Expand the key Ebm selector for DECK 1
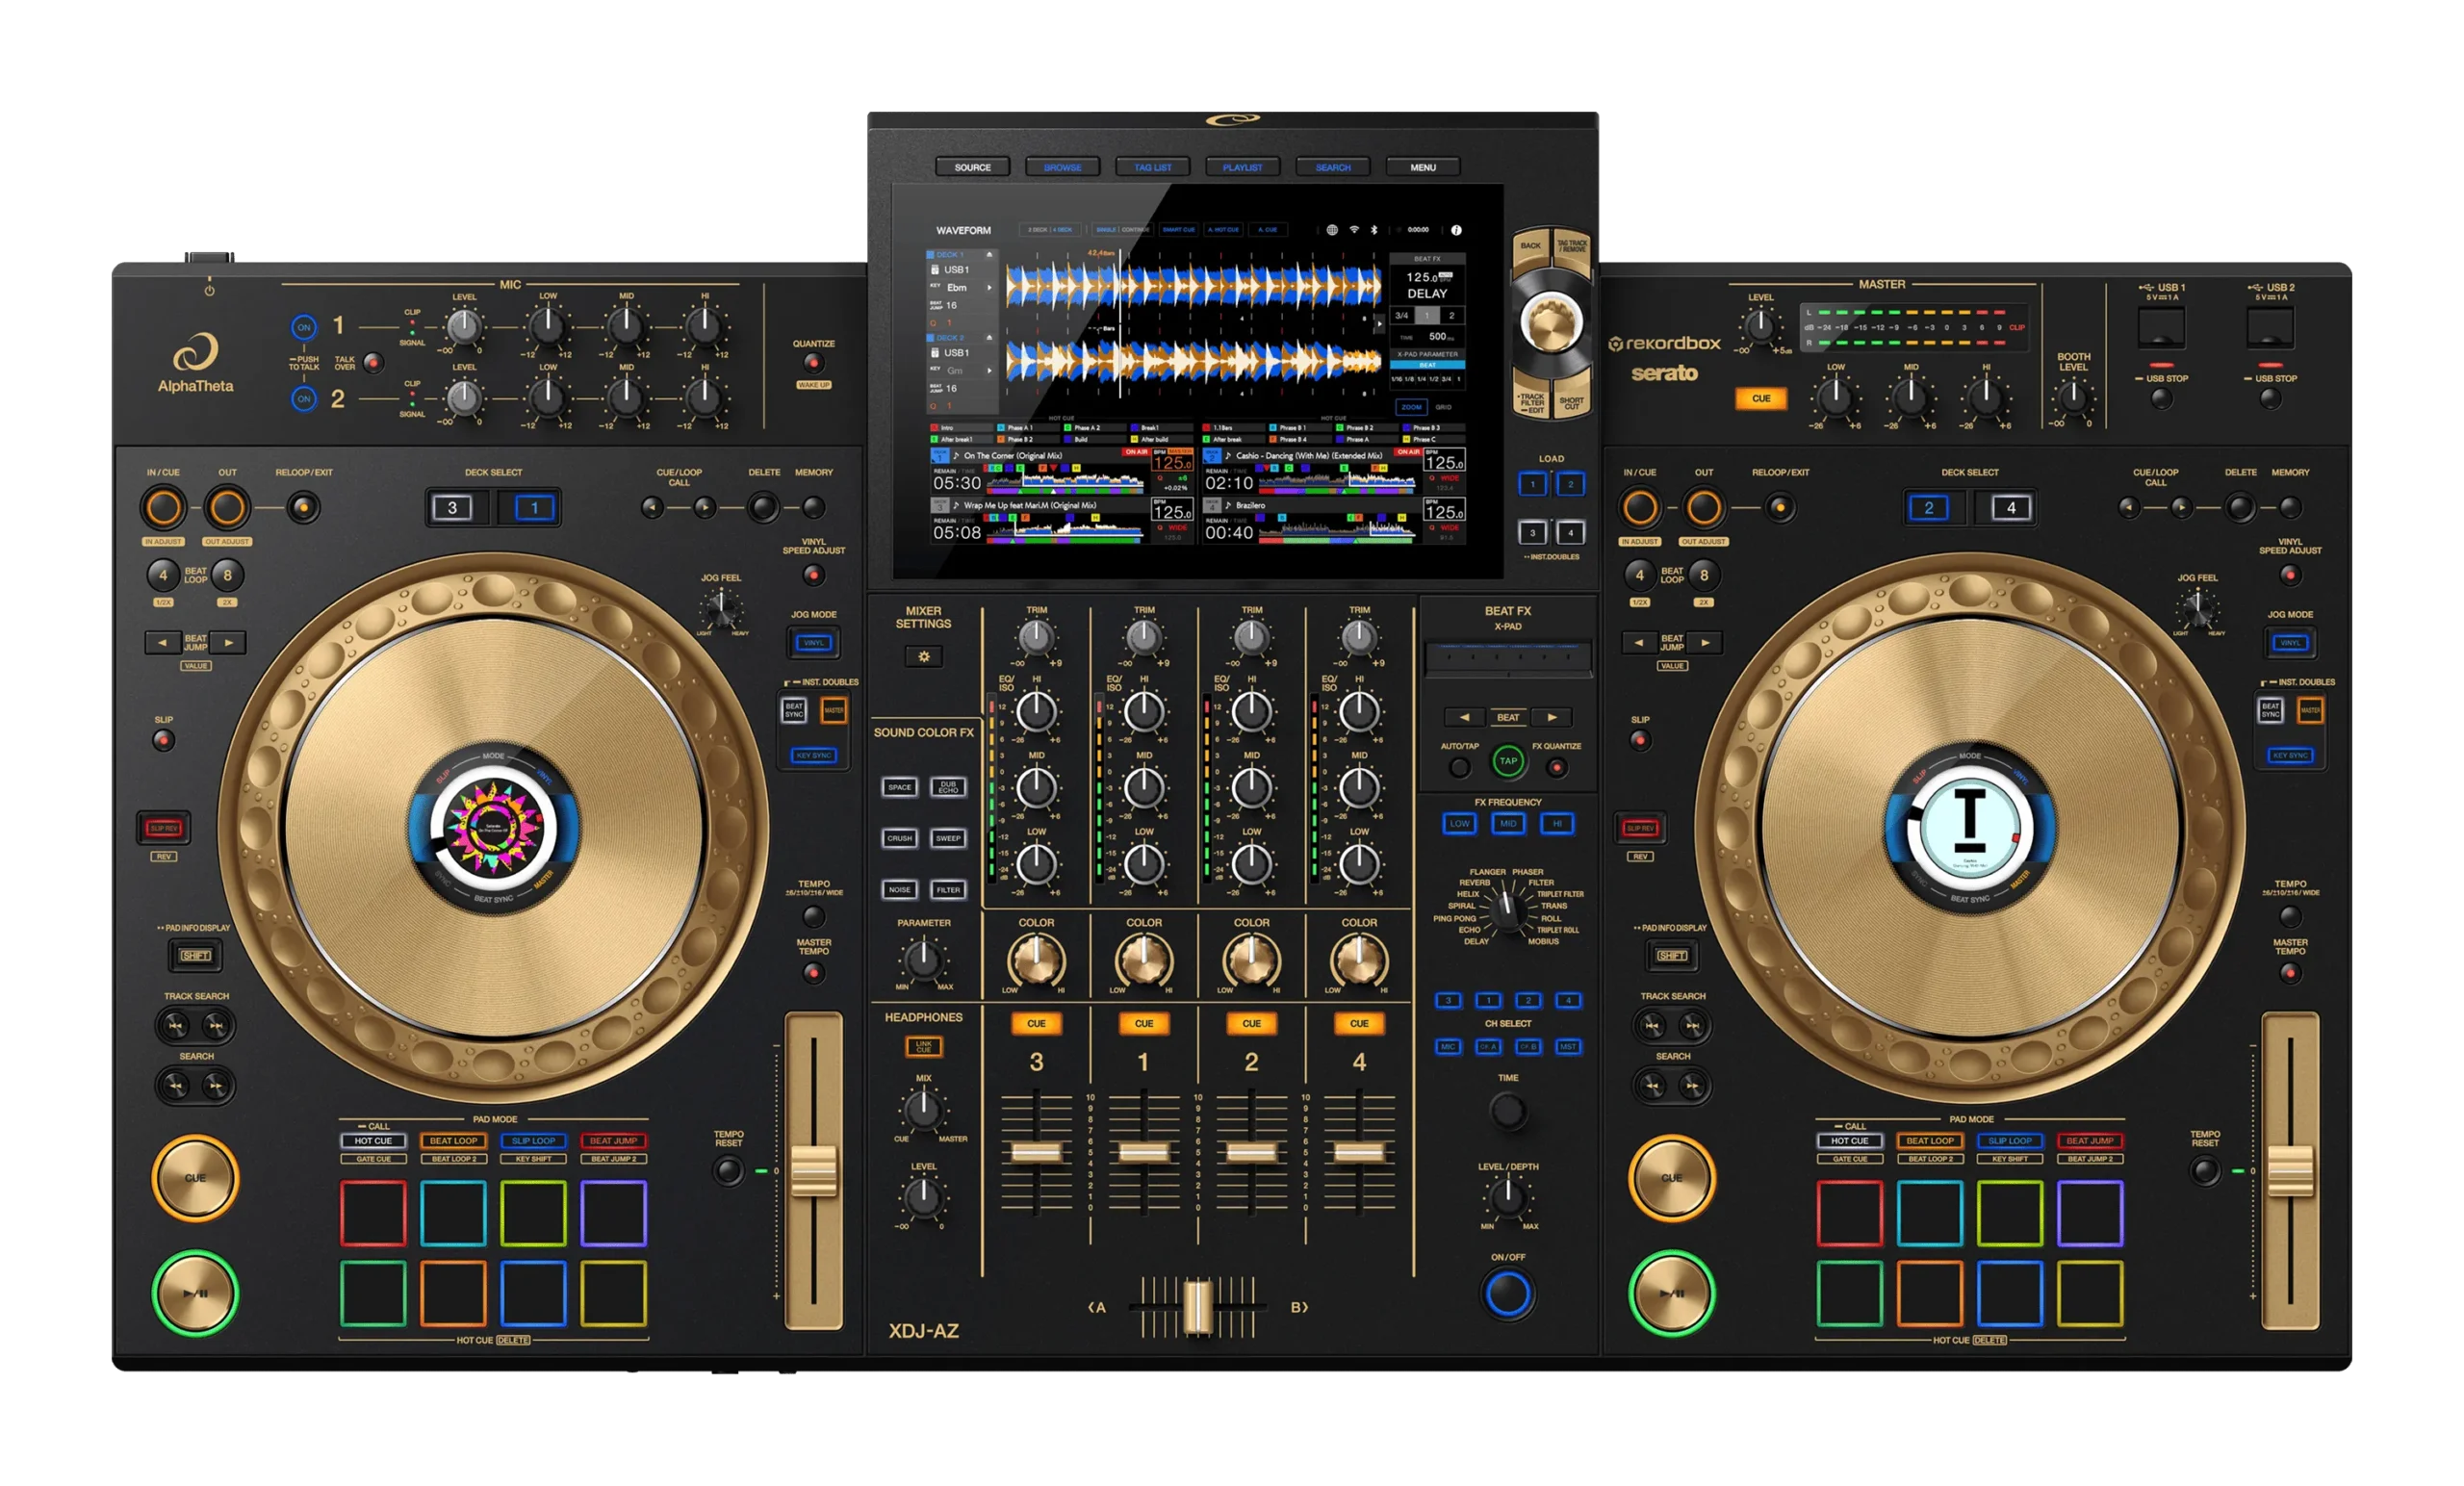Screen dimensions: 2464x1486 point(990,288)
